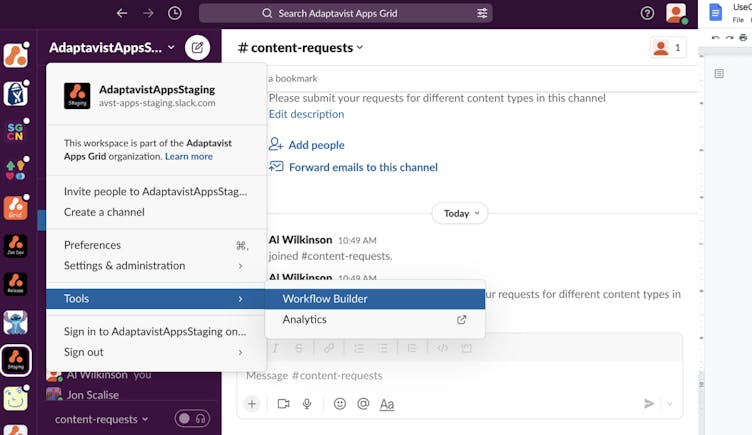Image resolution: width=752 pixels, height=435 pixels.
Task: Open members list showing 1 member
Action: pyautogui.click(x=668, y=47)
